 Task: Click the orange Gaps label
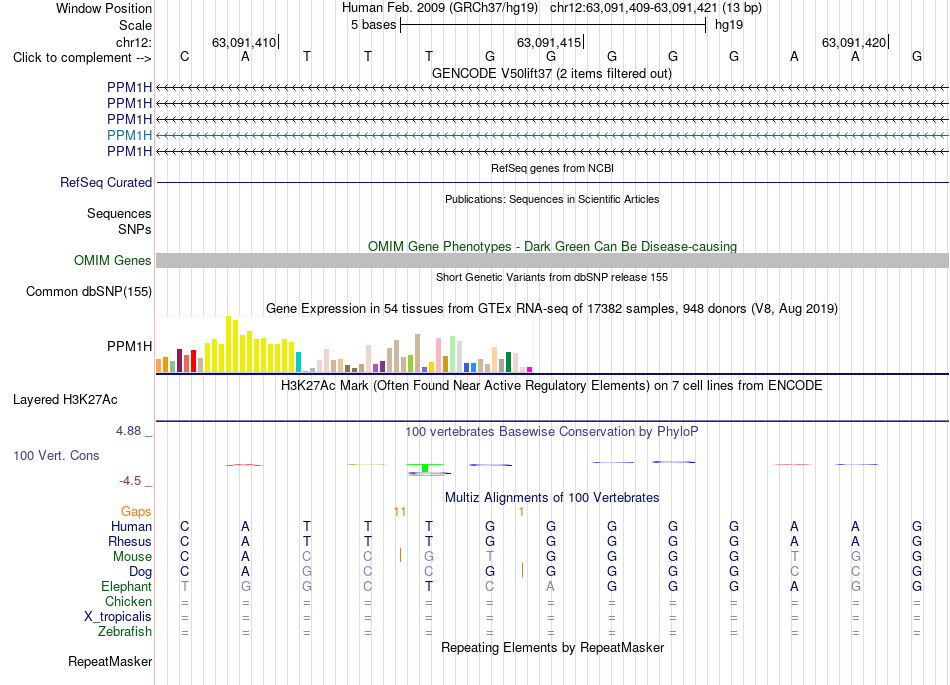click(x=136, y=512)
